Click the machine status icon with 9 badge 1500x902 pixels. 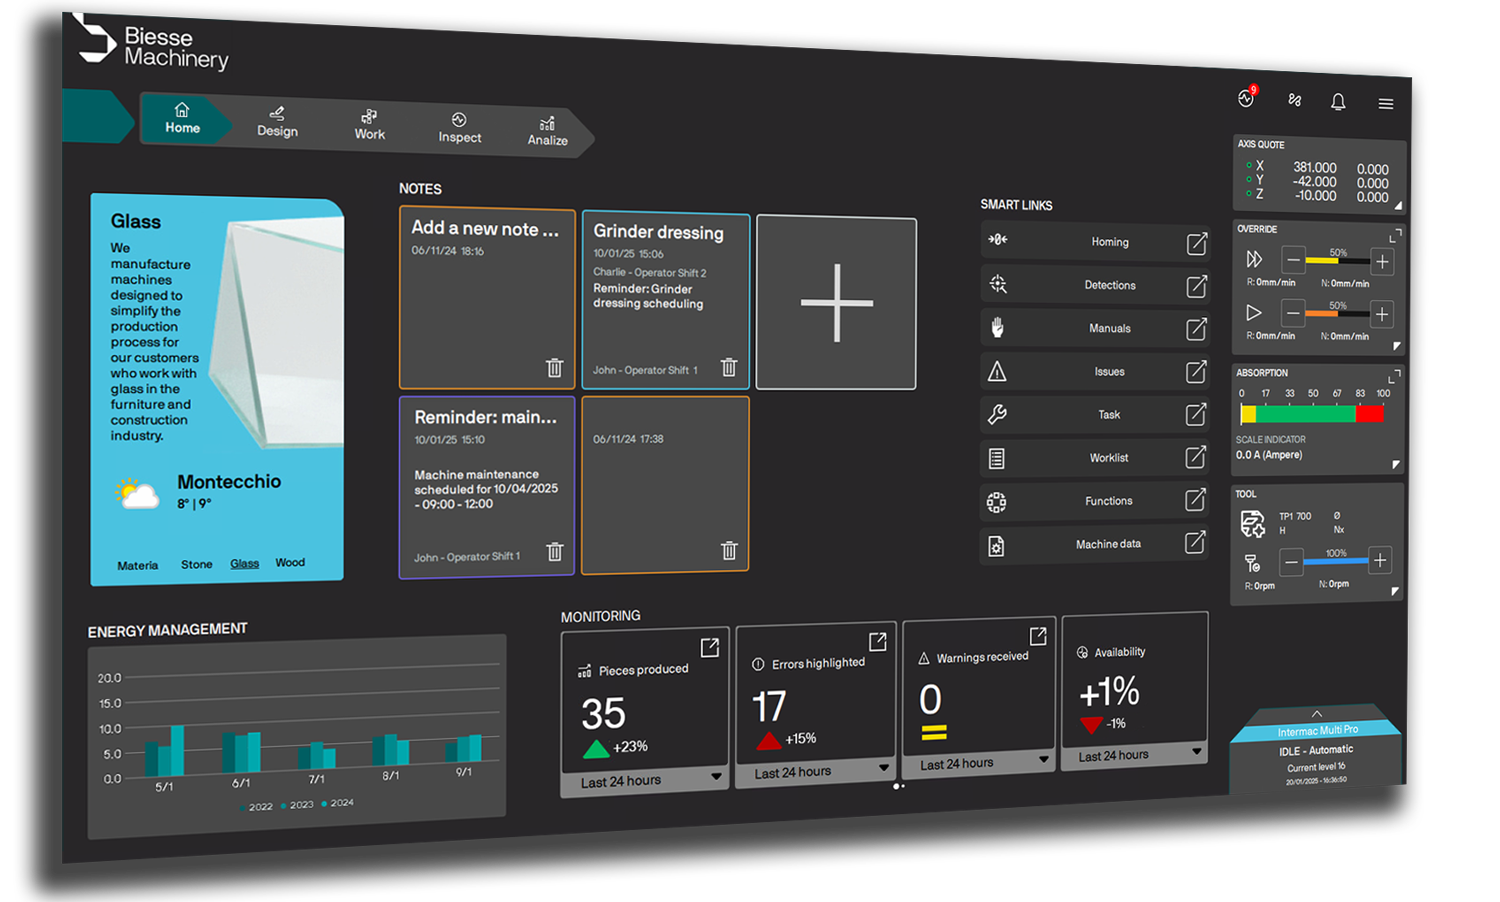(1243, 97)
